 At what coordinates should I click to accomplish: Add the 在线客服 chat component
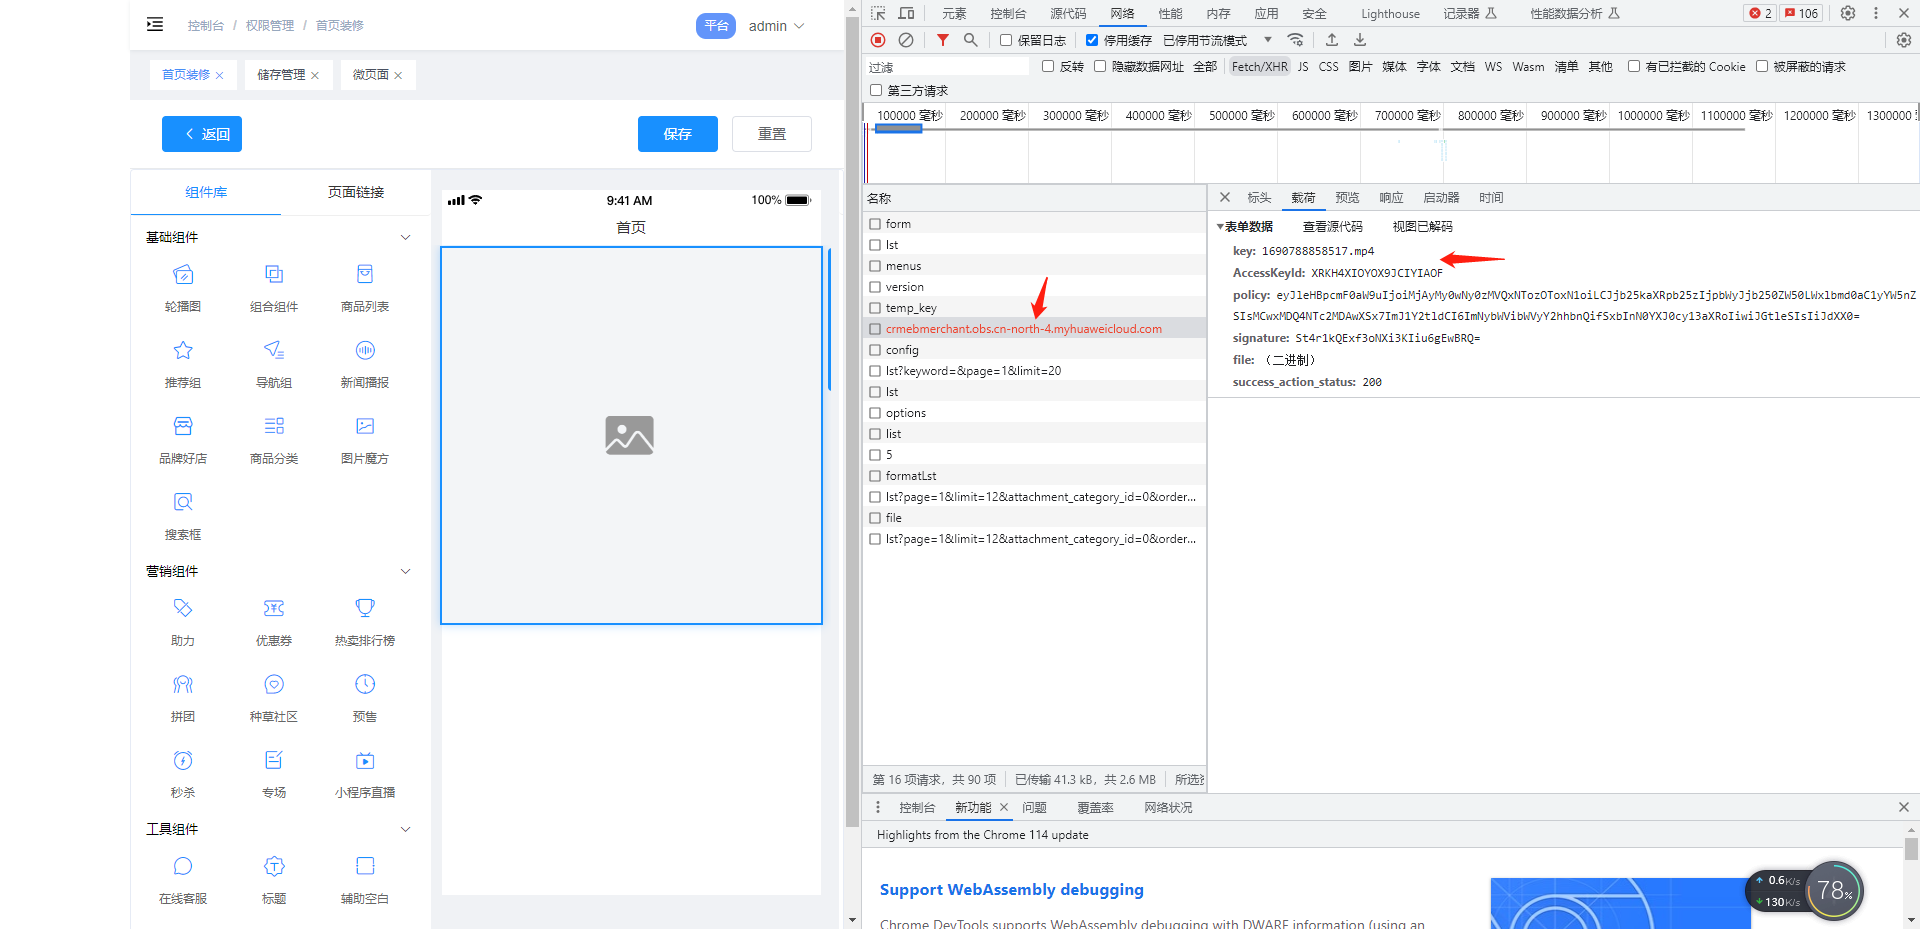183,879
